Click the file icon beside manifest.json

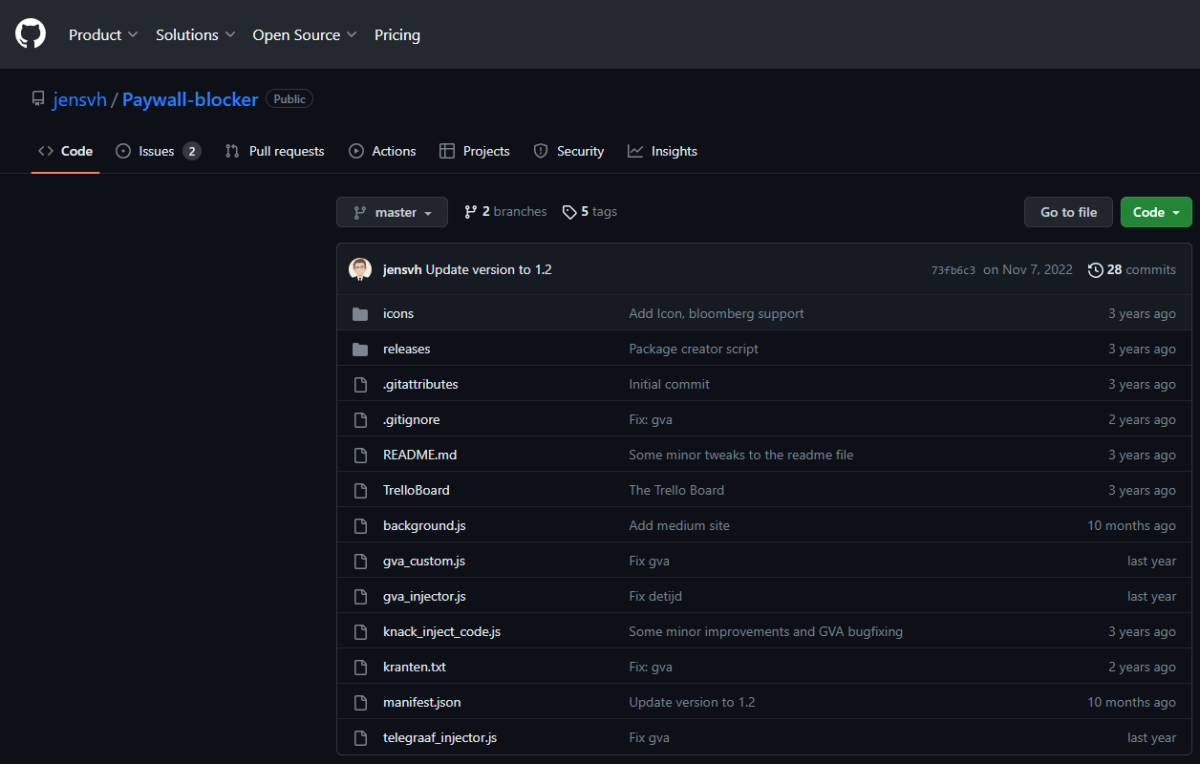(x=360, y=702)
